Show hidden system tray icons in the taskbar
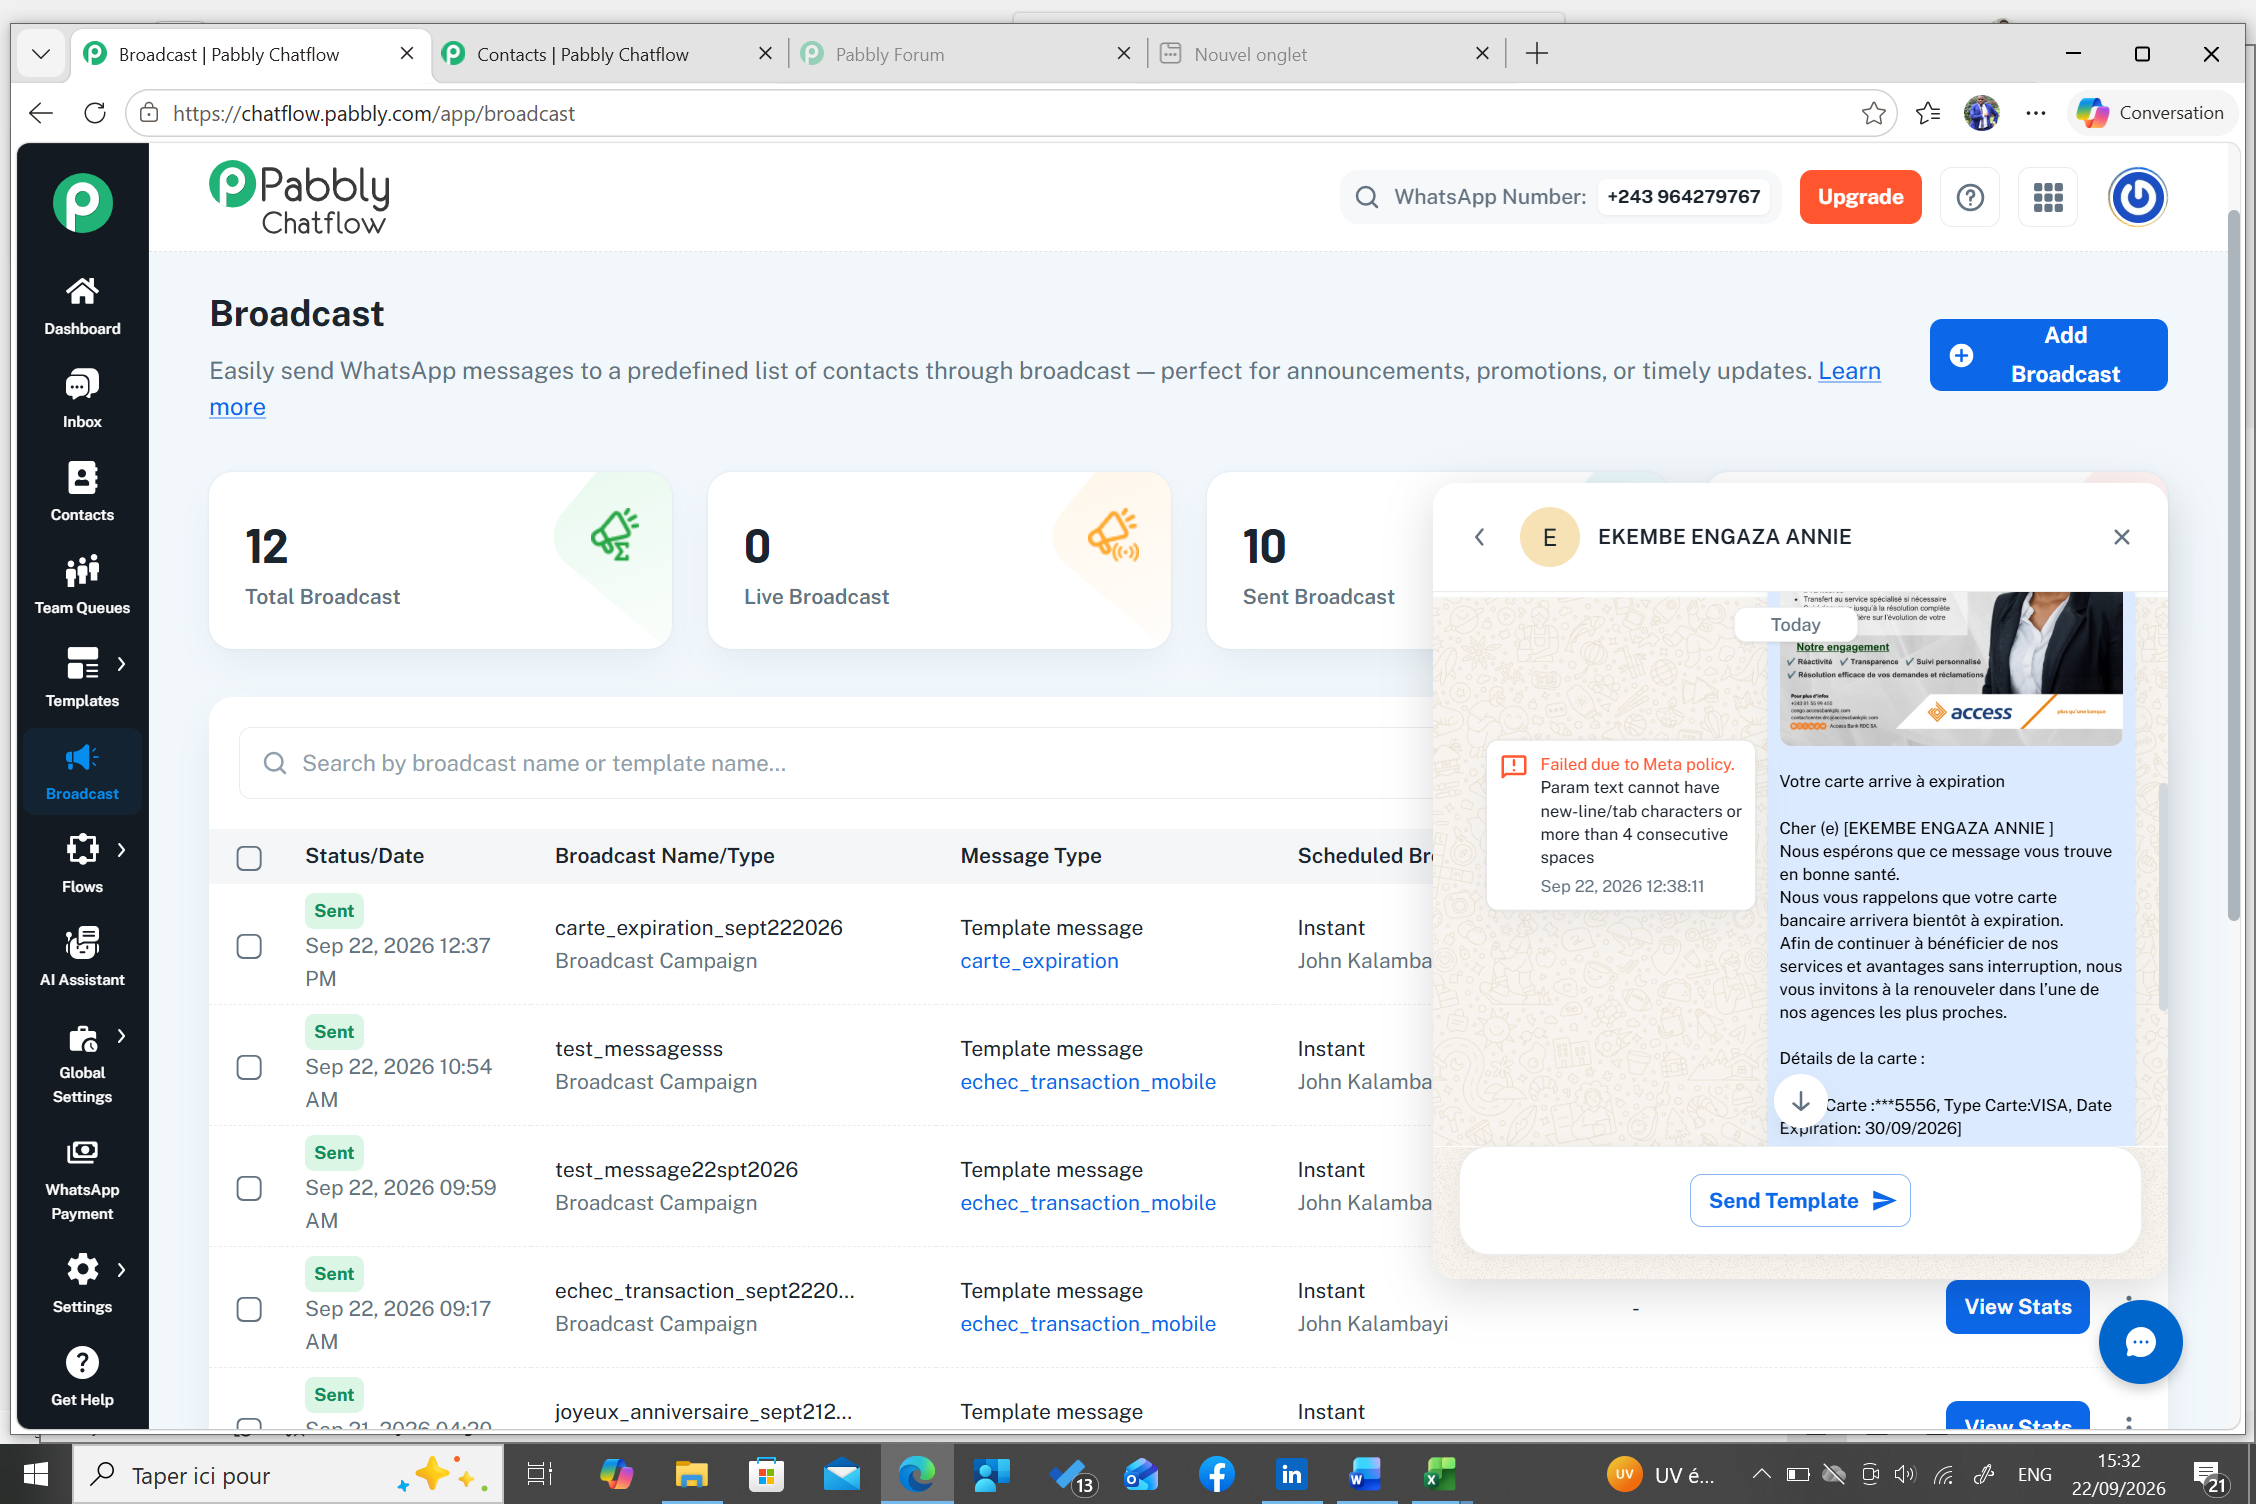This screenshot has width=2256, height=1504. (1762, 1474)
